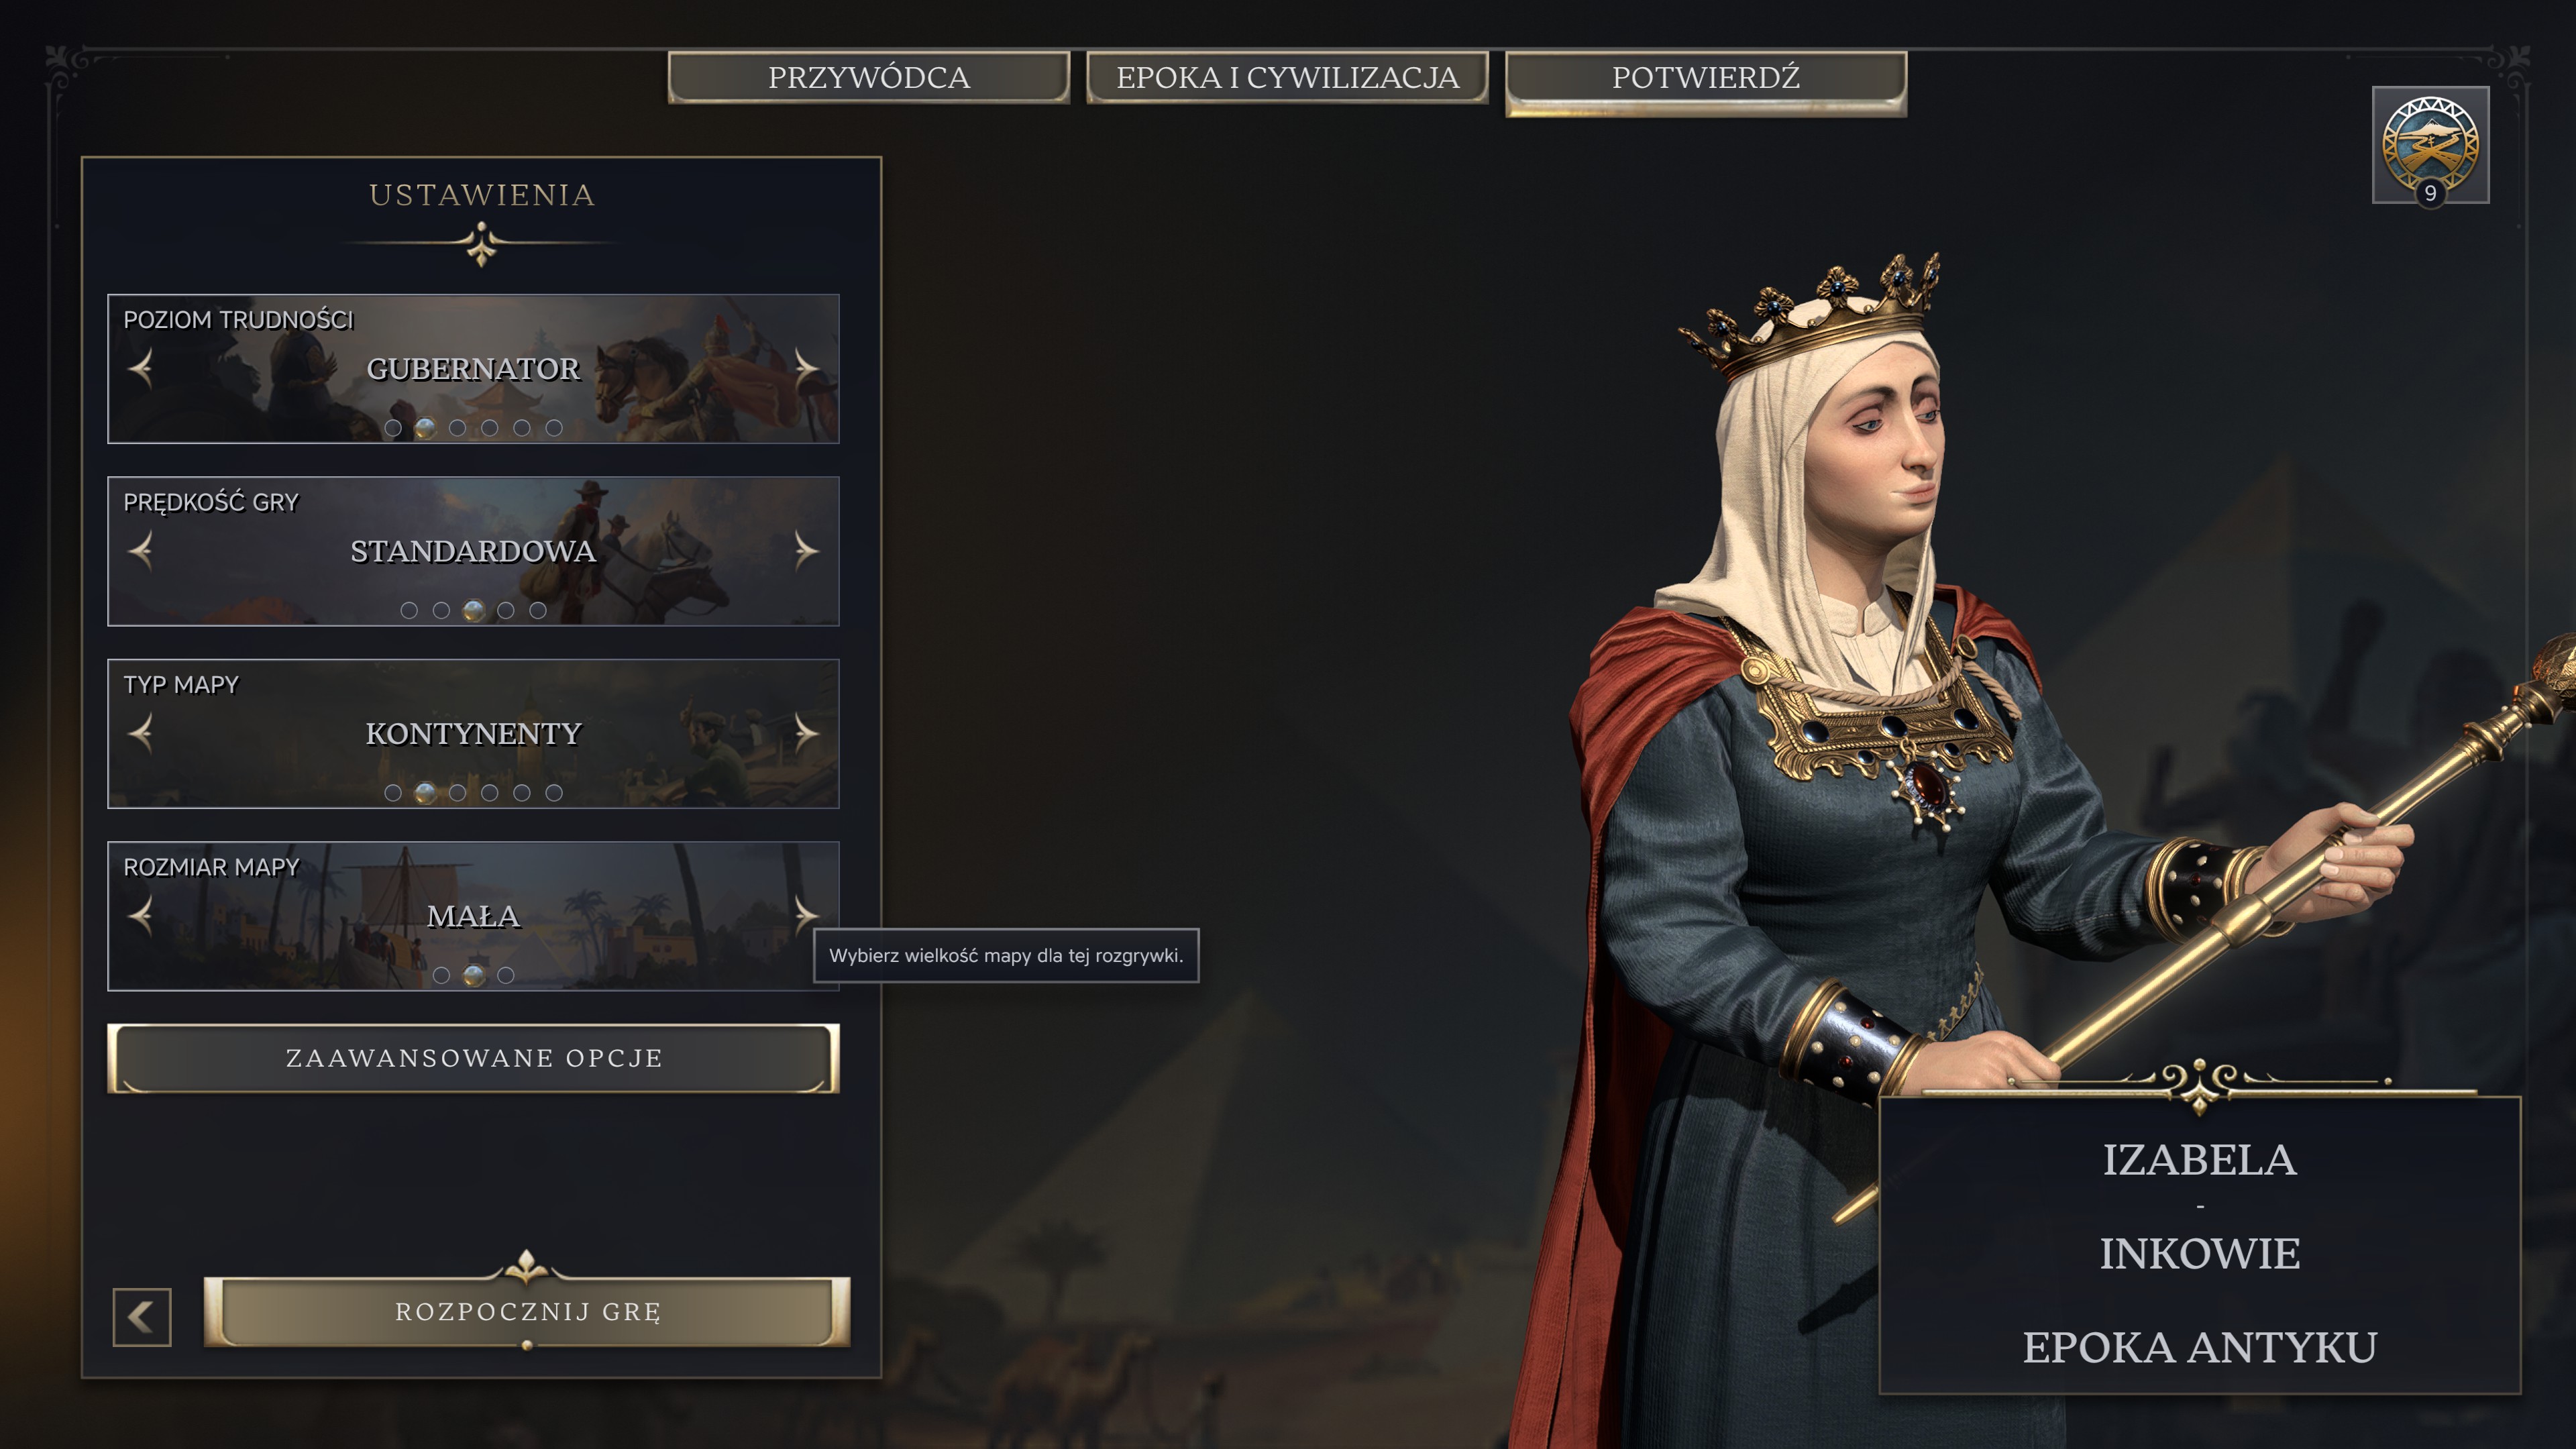Select the third map type dot

458,793
